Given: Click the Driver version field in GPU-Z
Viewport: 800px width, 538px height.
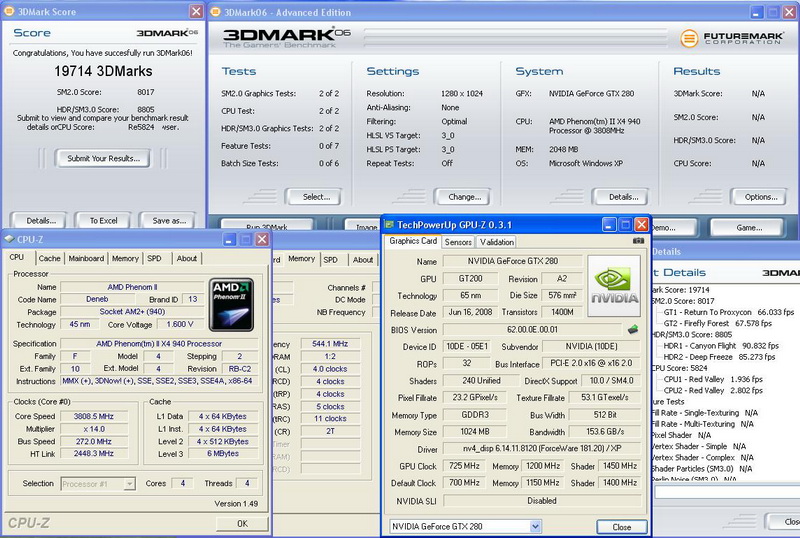Looking at the screenshot, I should (x=541, y=449).
